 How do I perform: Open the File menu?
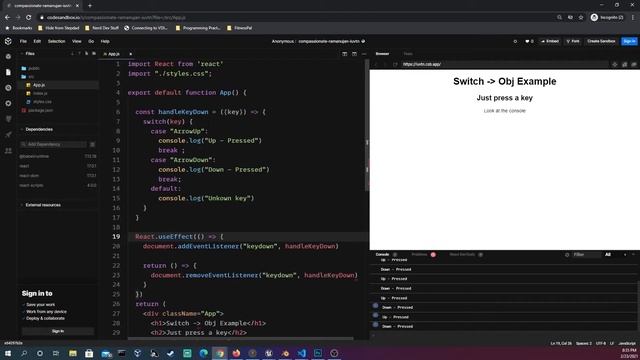(x=23, y=41)
